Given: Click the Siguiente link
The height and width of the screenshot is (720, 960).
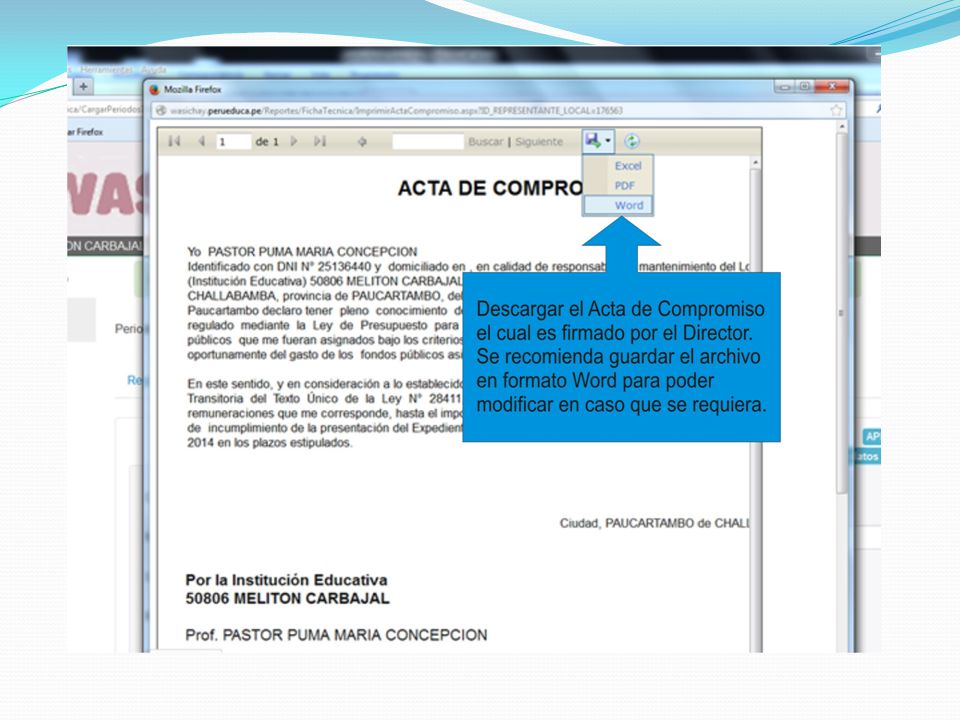Looking at the screenshot, I should [x=539, y=141].
